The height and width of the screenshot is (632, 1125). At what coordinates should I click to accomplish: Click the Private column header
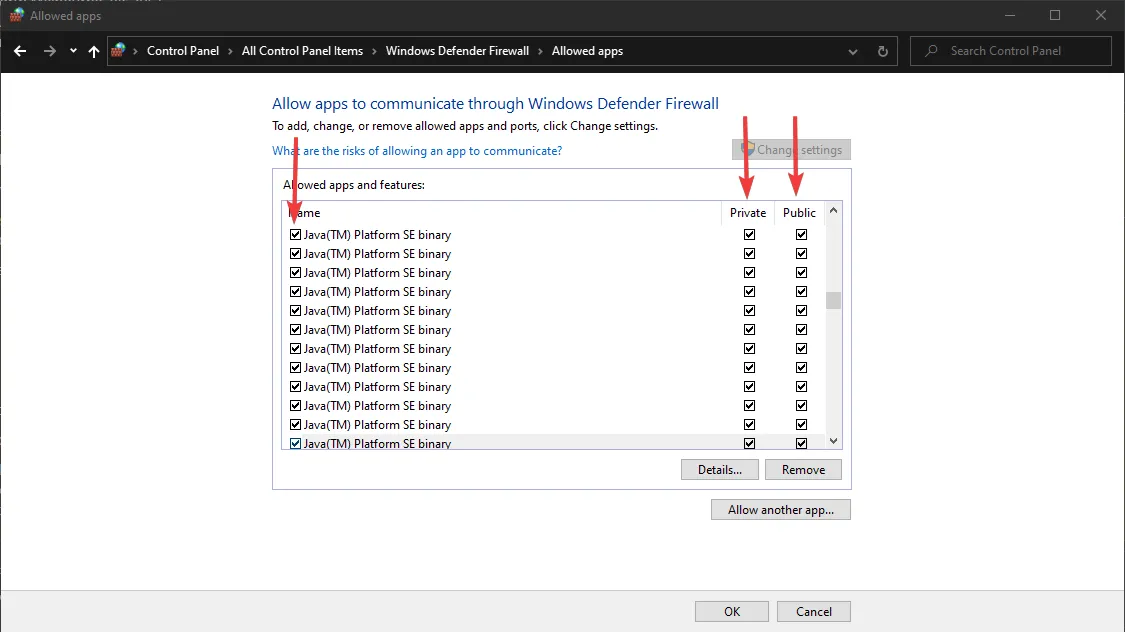748,213
